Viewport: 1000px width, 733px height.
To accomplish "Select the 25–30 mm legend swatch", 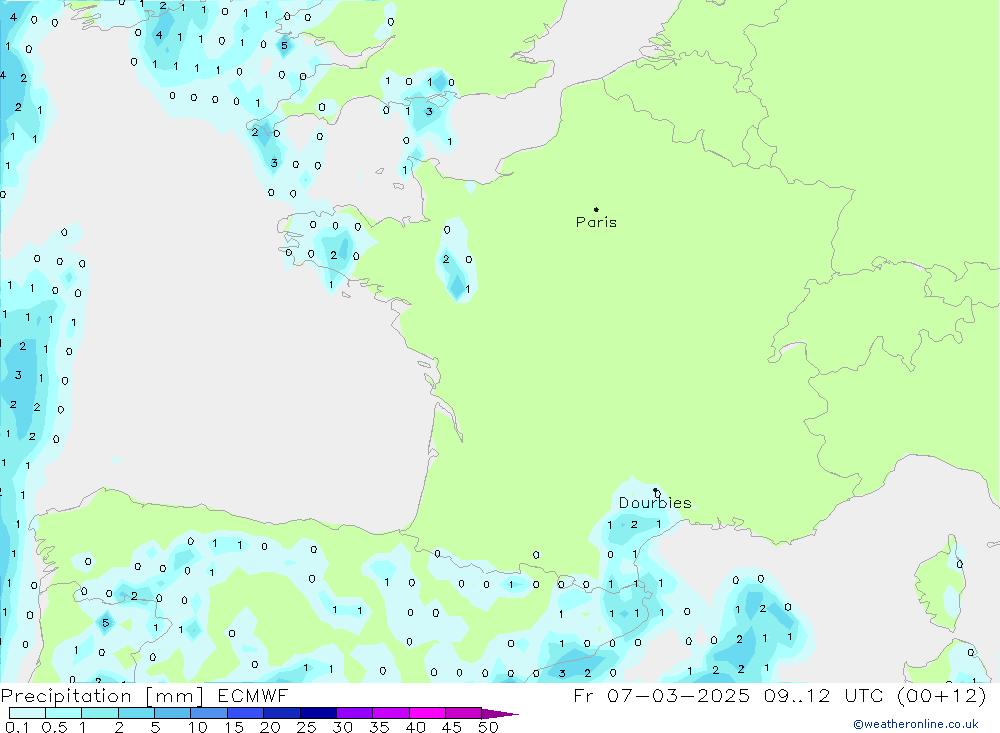I will 318,713.
